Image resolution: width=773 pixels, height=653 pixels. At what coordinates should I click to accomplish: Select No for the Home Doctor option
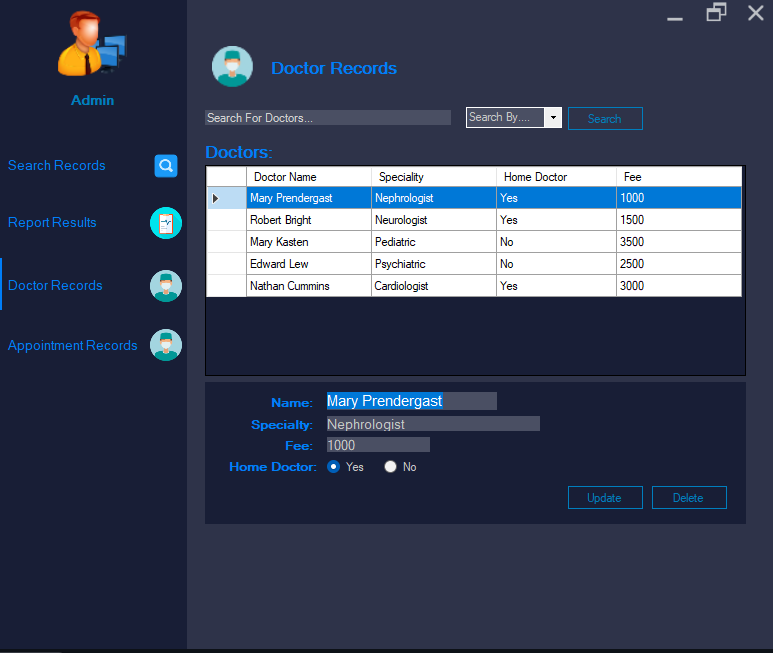390,467
